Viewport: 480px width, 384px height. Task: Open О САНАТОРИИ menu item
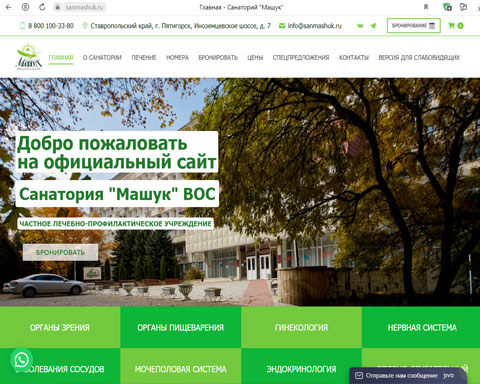pos(102,57)
